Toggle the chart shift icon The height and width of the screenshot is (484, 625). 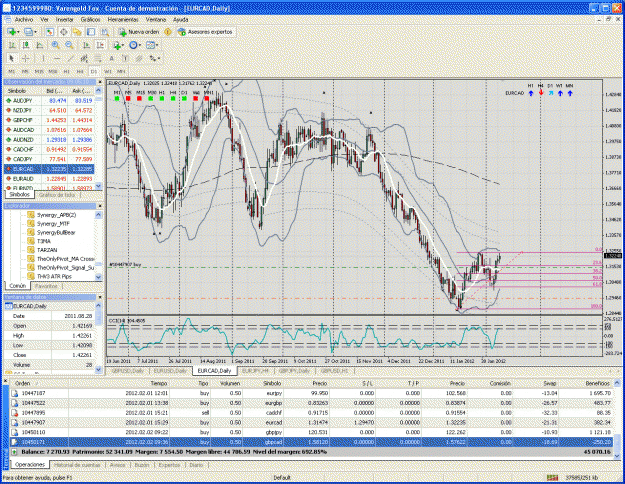click(100, 45)
